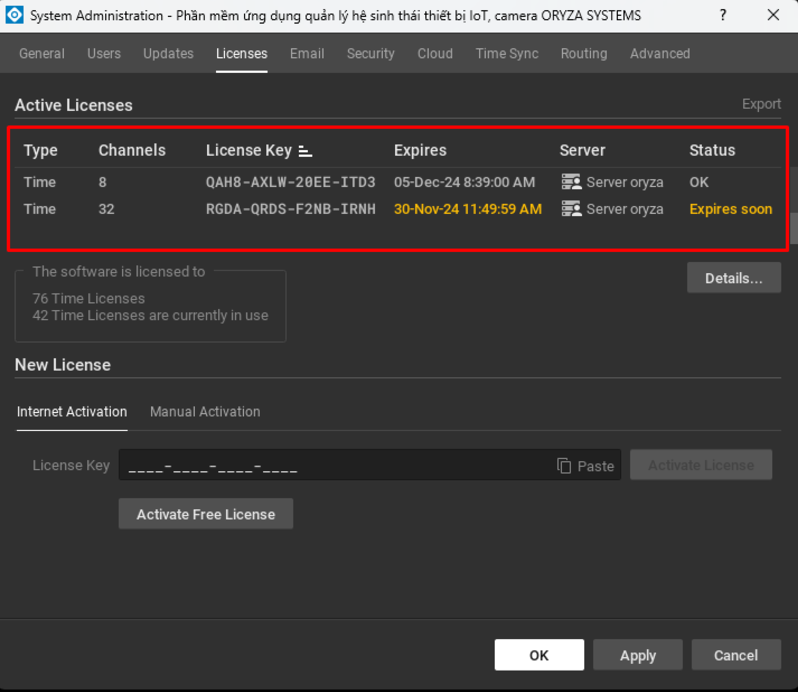The height and width of the screenshot is (692, 798).
Task: Select license key RGDA-QRDS-F2NB-IRNH
Action: tap(291, 209)
